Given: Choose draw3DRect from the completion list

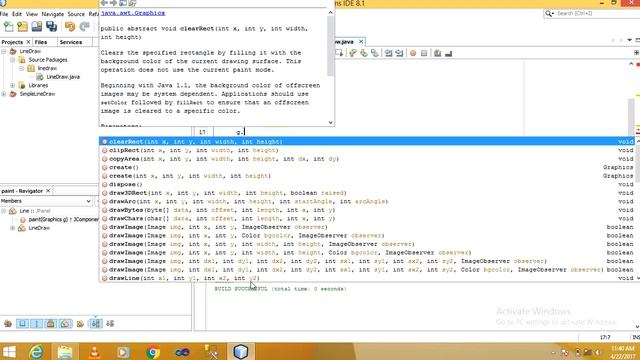Looking at the screenshot, I should [367, 193].
